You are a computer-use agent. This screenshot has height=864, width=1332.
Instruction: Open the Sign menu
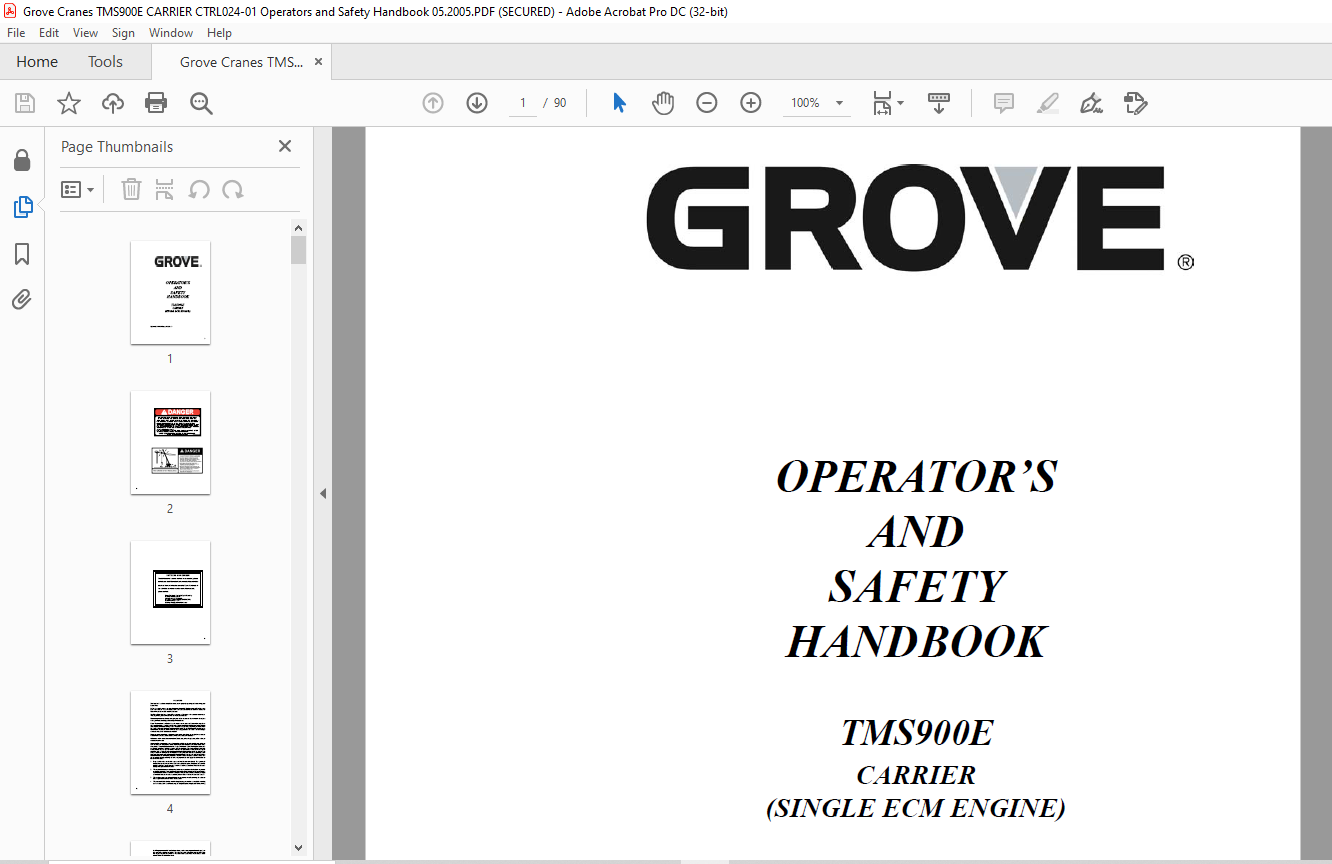point(123,33)
